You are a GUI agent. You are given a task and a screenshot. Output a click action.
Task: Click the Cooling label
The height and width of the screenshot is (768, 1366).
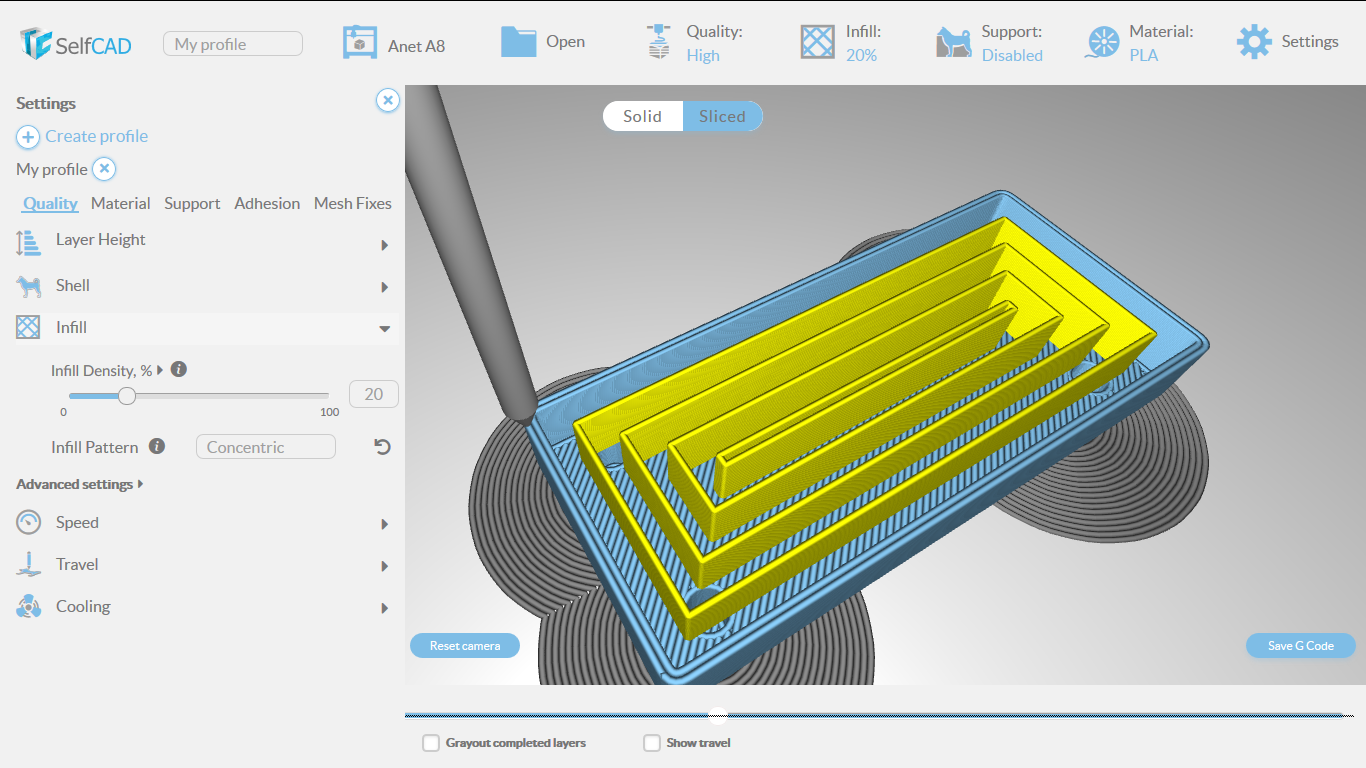point(83,606)
